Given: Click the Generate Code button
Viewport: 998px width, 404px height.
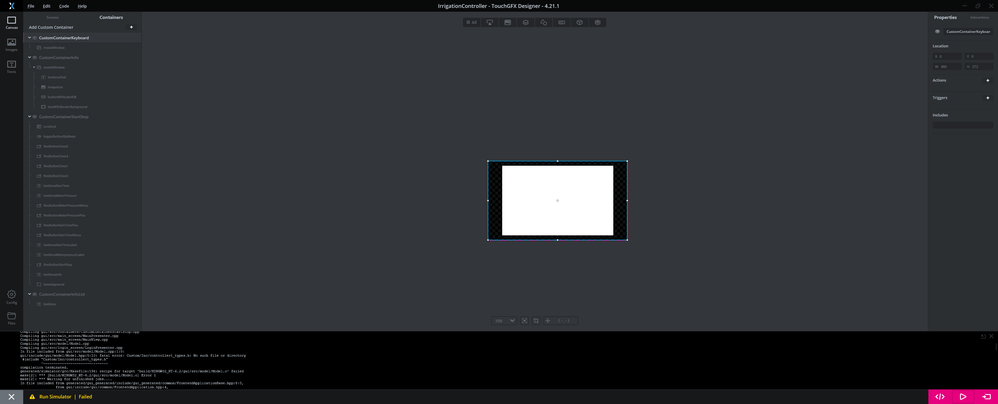Looking at the screenshot, I should coord(939,396).
